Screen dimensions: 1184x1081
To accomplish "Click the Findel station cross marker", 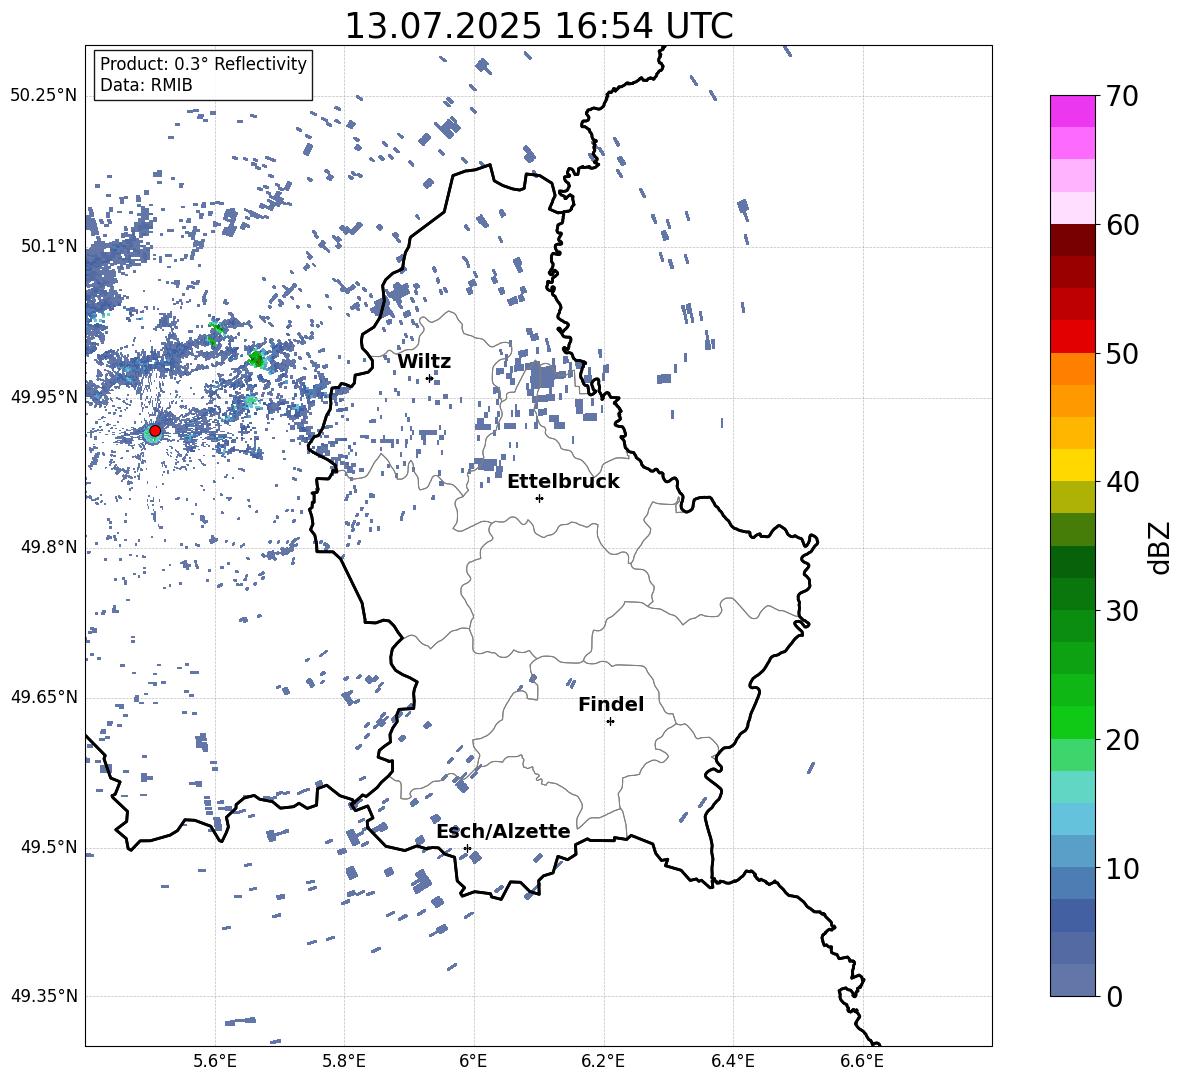I will [x=610, y=722].
